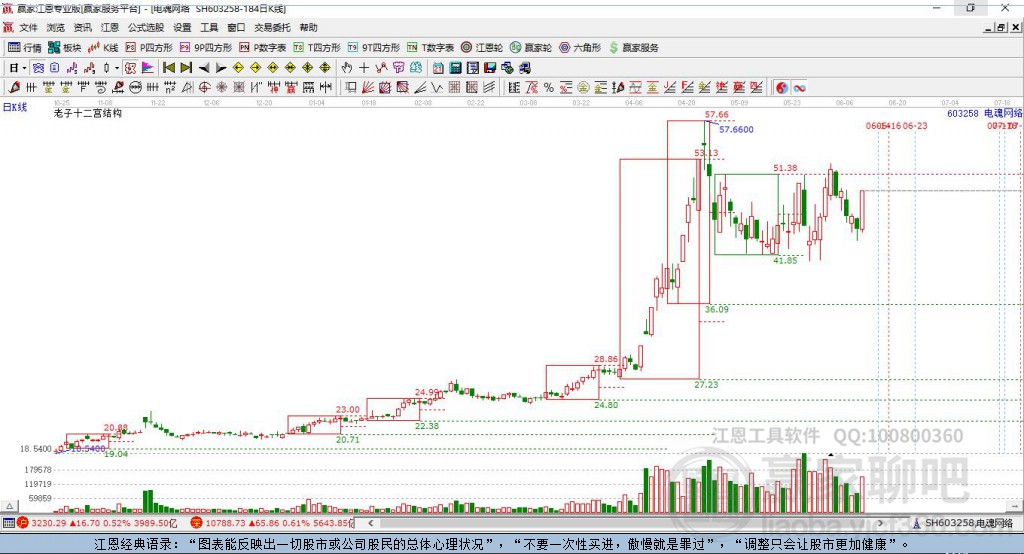Open the 9T四方形 tool
This screenshot has height=554, width=1024.
coord(374,48)
